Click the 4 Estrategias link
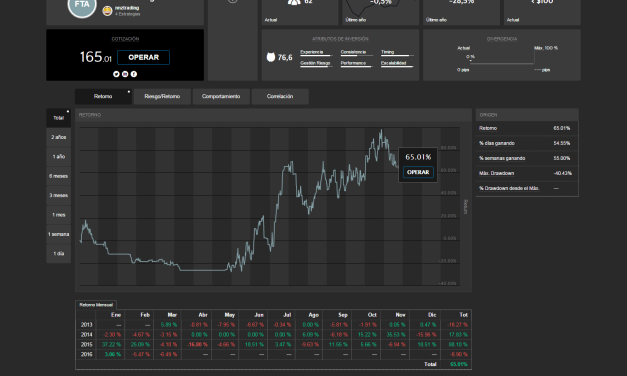 (128, 14)
